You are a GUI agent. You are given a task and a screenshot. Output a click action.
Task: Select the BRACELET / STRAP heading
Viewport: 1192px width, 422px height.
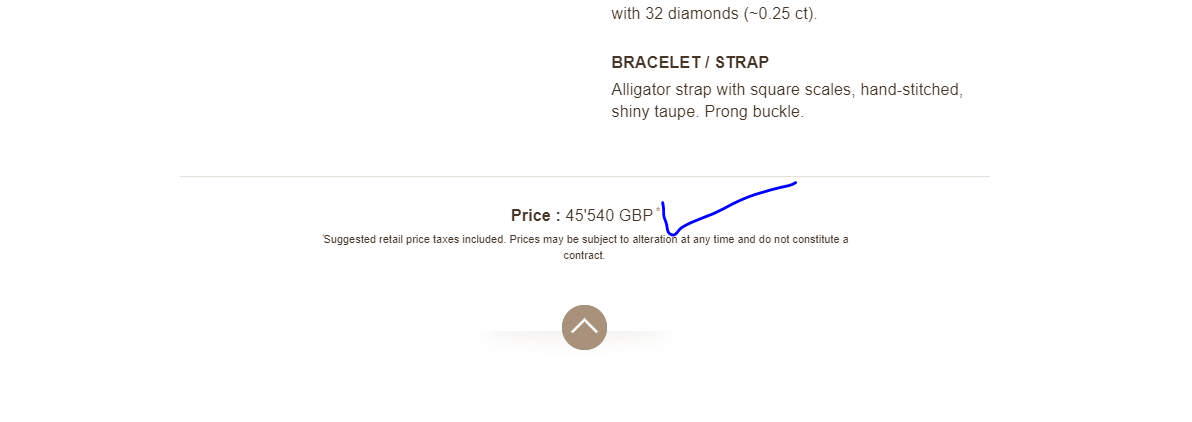pyautogui.click(x=690, y=62)
